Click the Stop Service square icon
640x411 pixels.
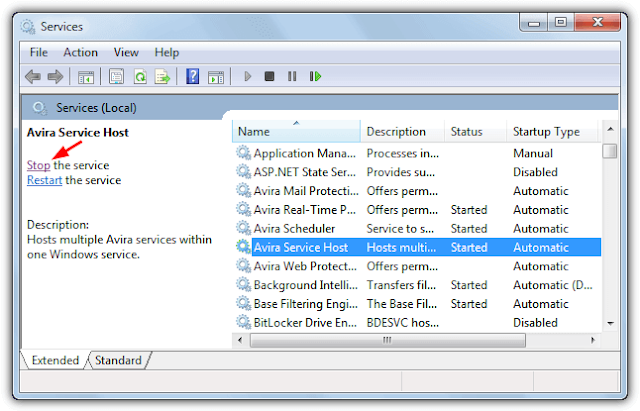(269, 76)
